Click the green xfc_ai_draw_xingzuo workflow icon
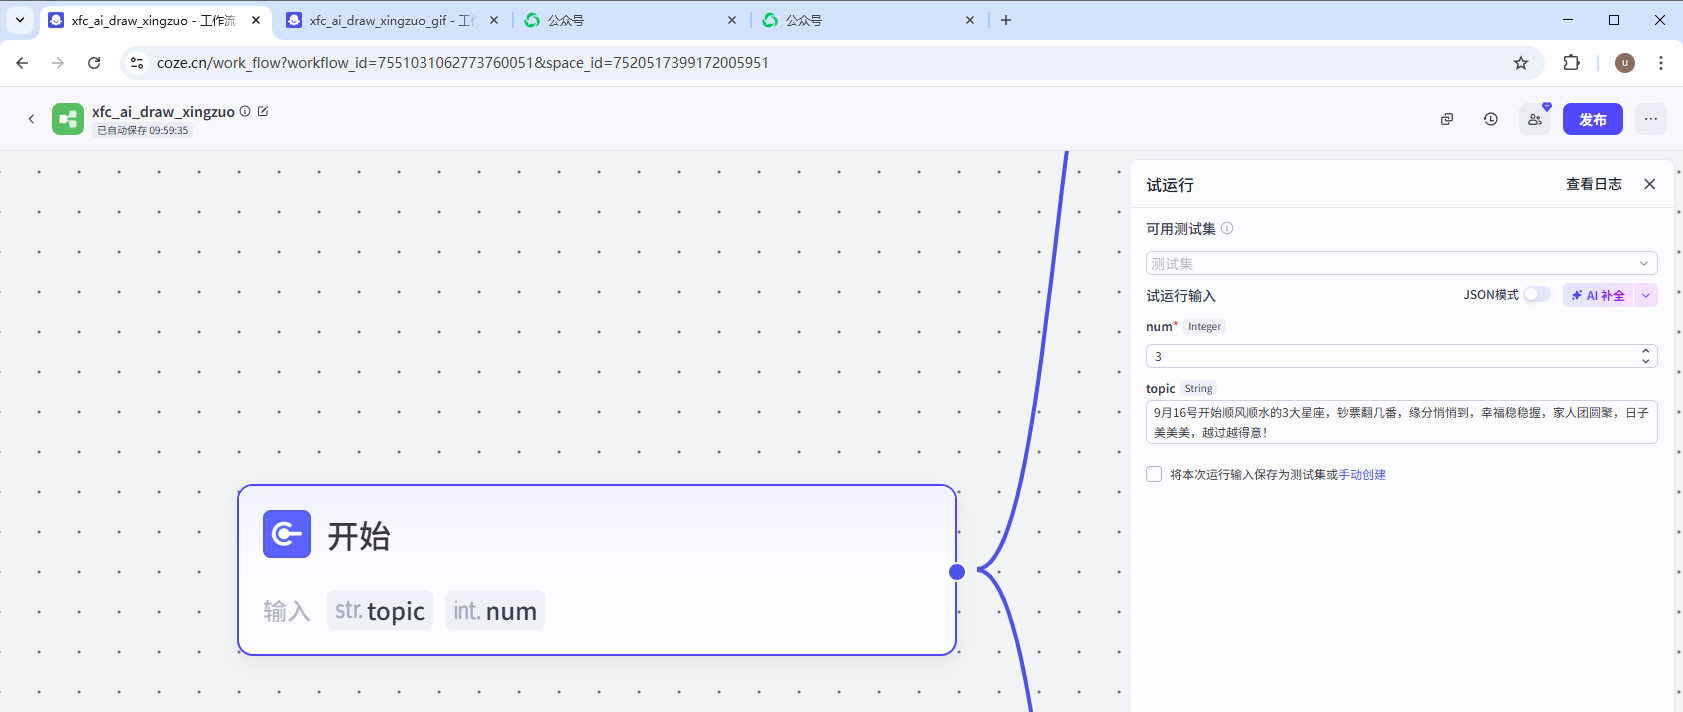The height and width of the screenshot is (712, 1683). [x=68, y=119]
